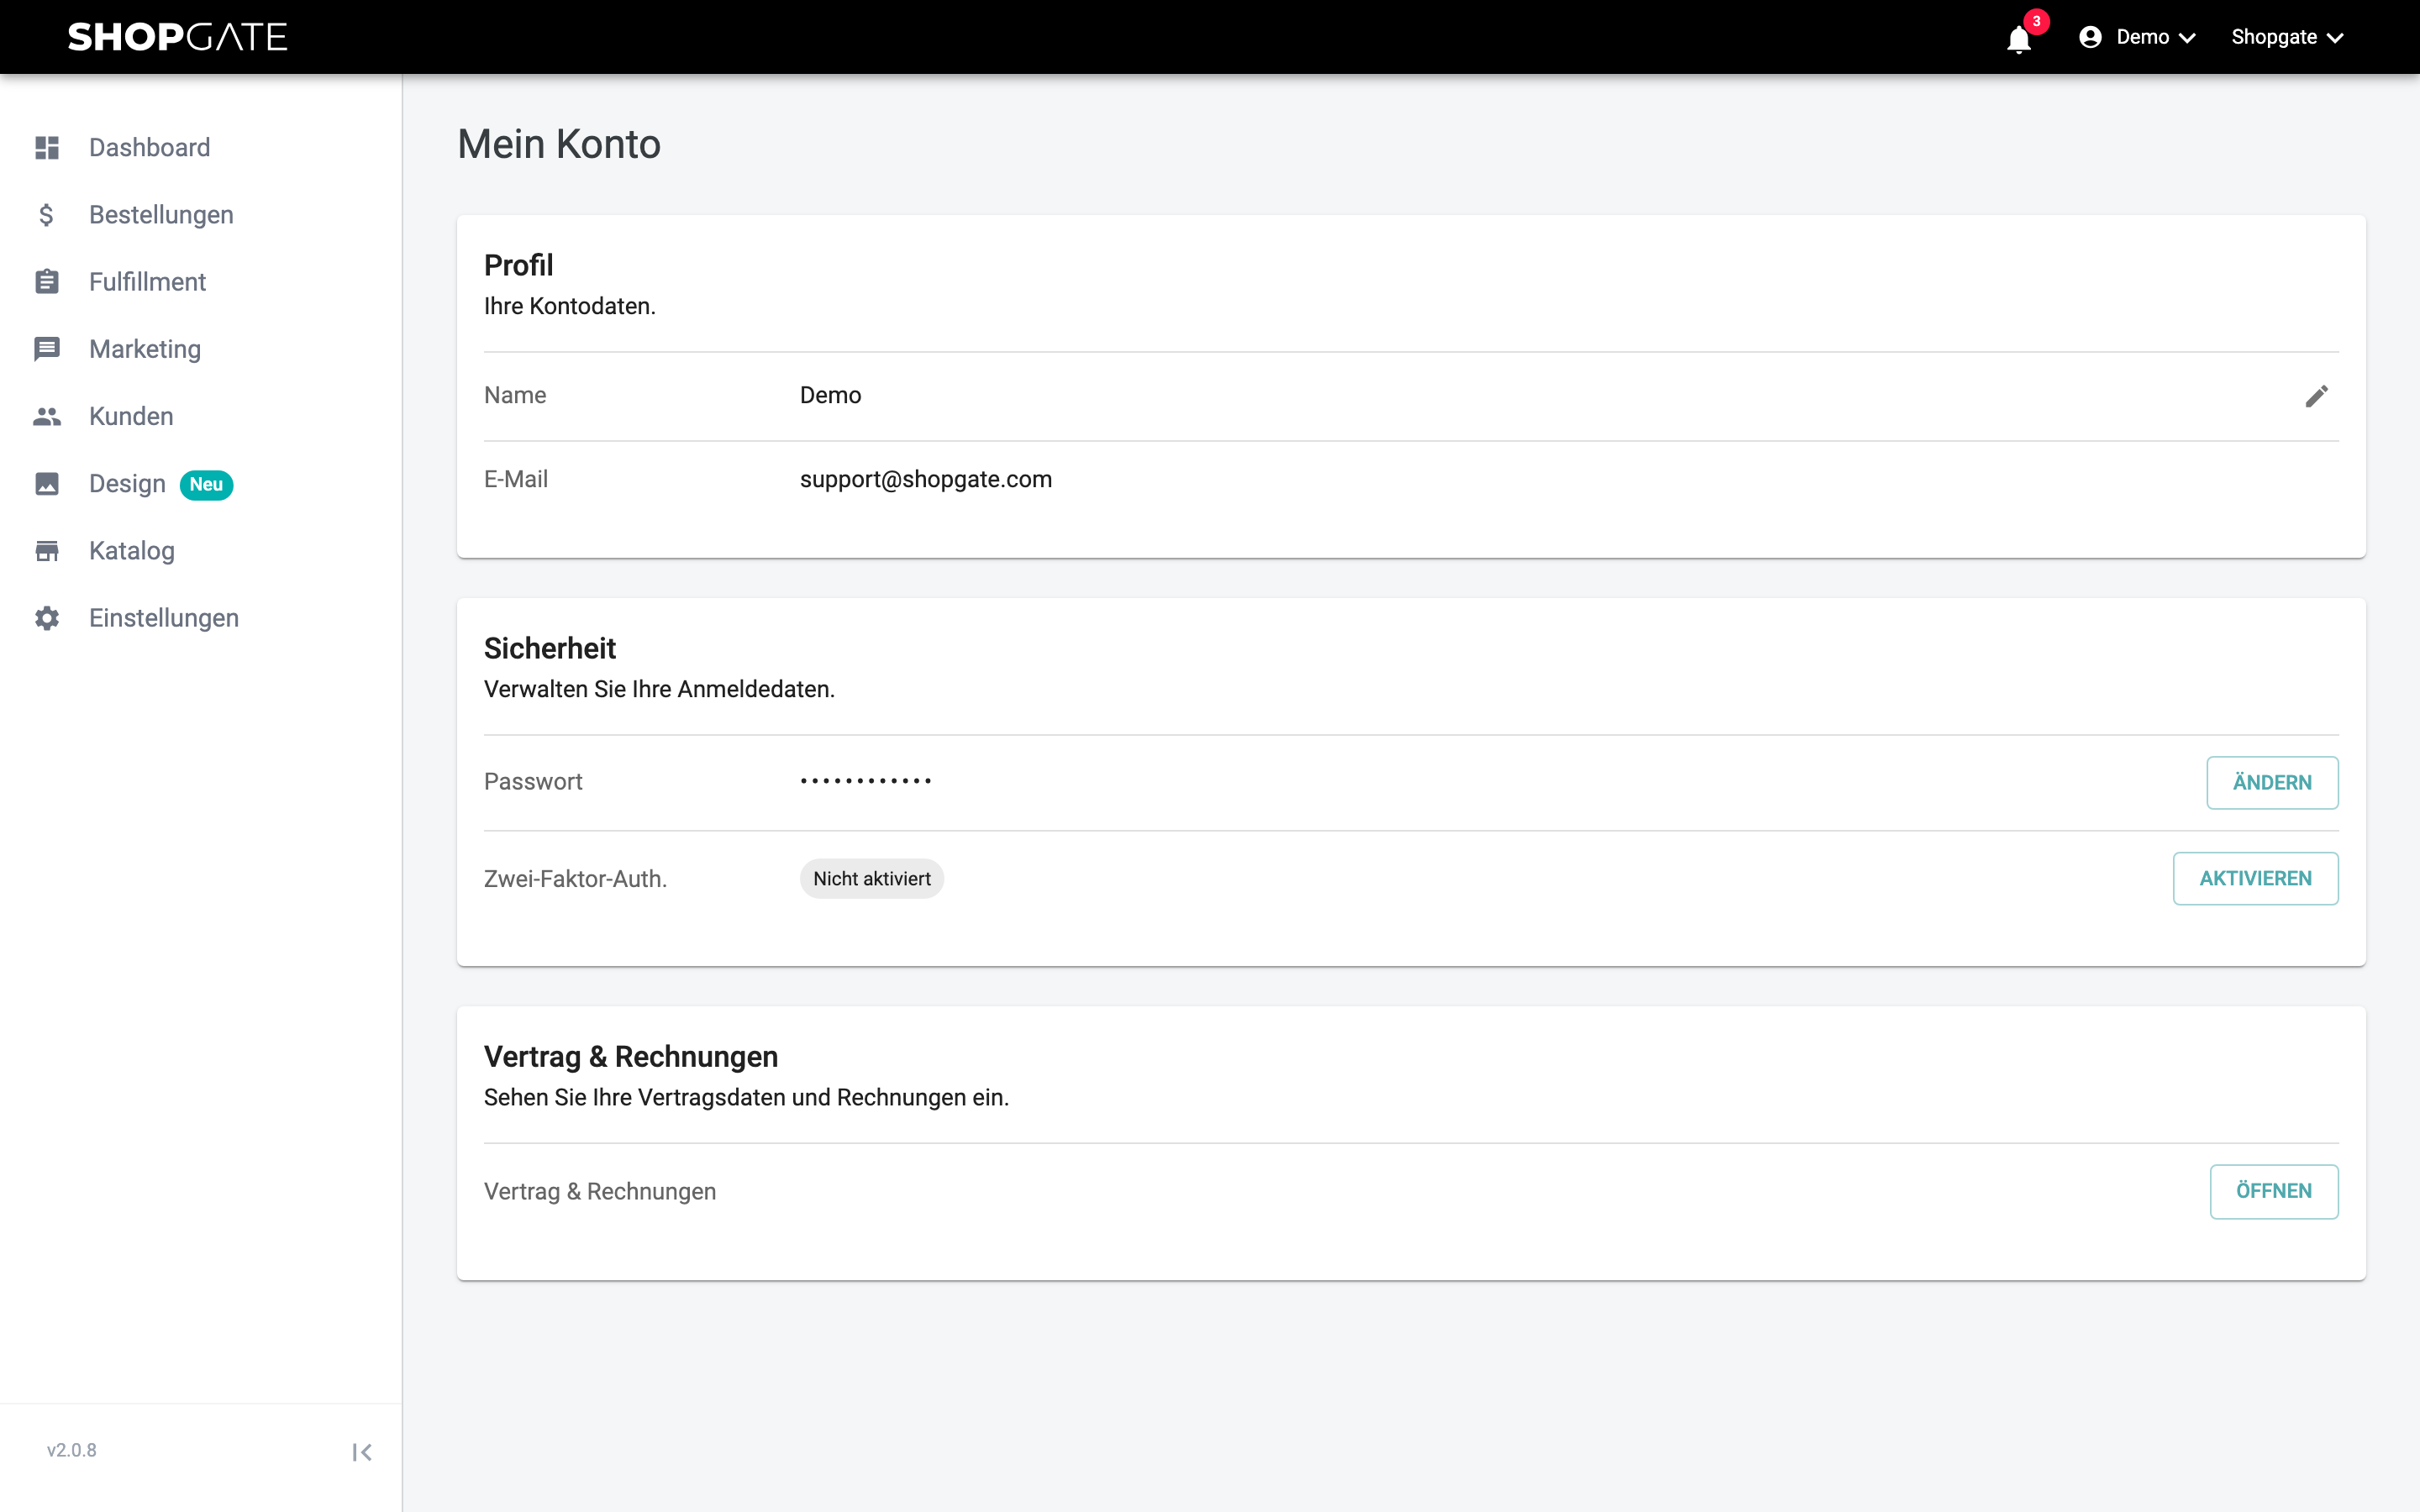
Task: Click the Katalog store icon
Action: (x=47, y=551)
